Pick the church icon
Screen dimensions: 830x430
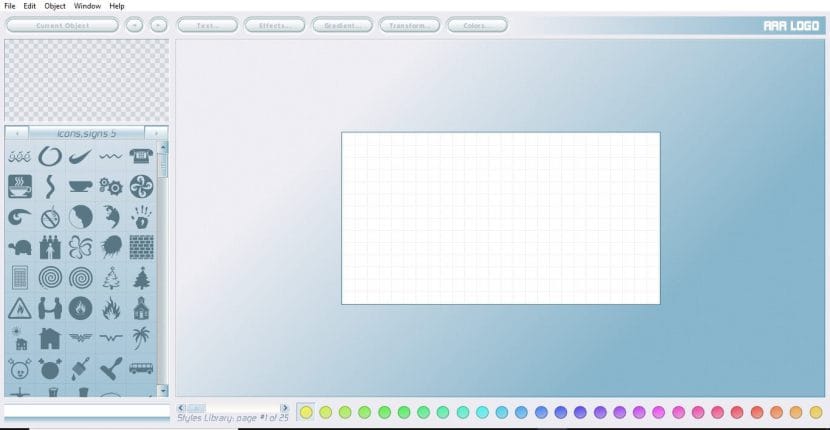point(140,307)
